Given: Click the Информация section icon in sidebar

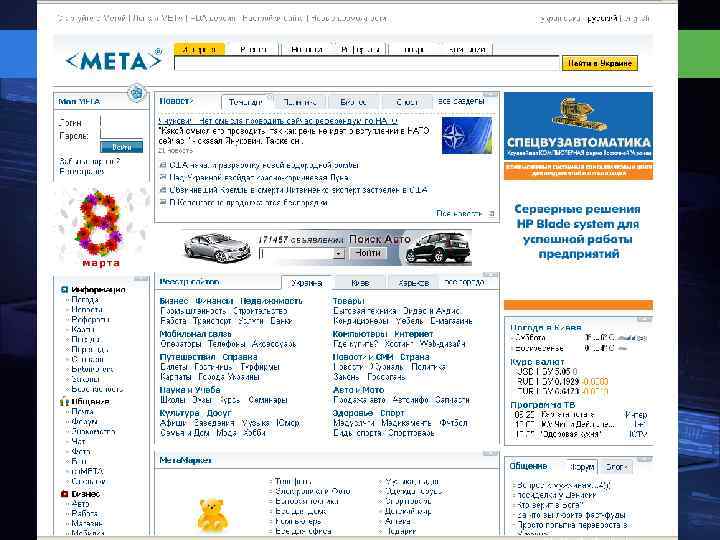Looking at the screenshot, I should [65, 290].
